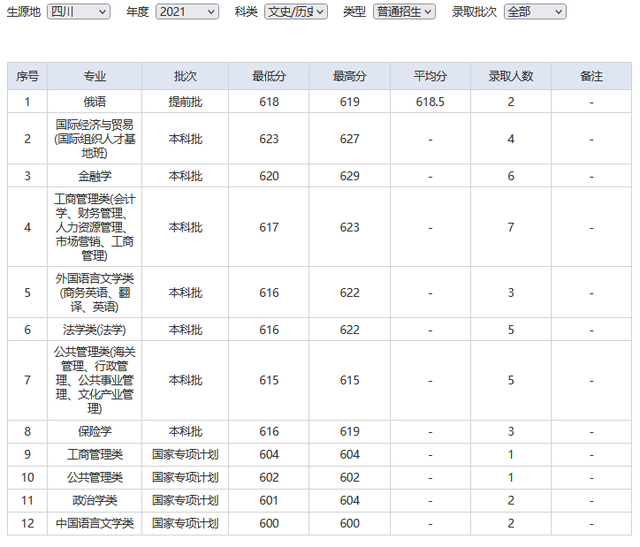This screenshot has width=640, height=547.
Task: Select the 法学类(法学) major cell
Action: tap(95, 329)
